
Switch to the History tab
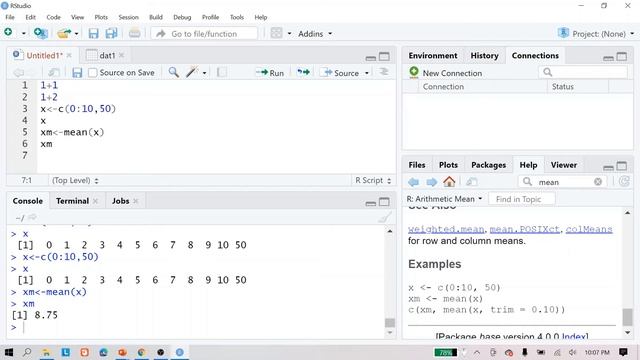(484, 56)
